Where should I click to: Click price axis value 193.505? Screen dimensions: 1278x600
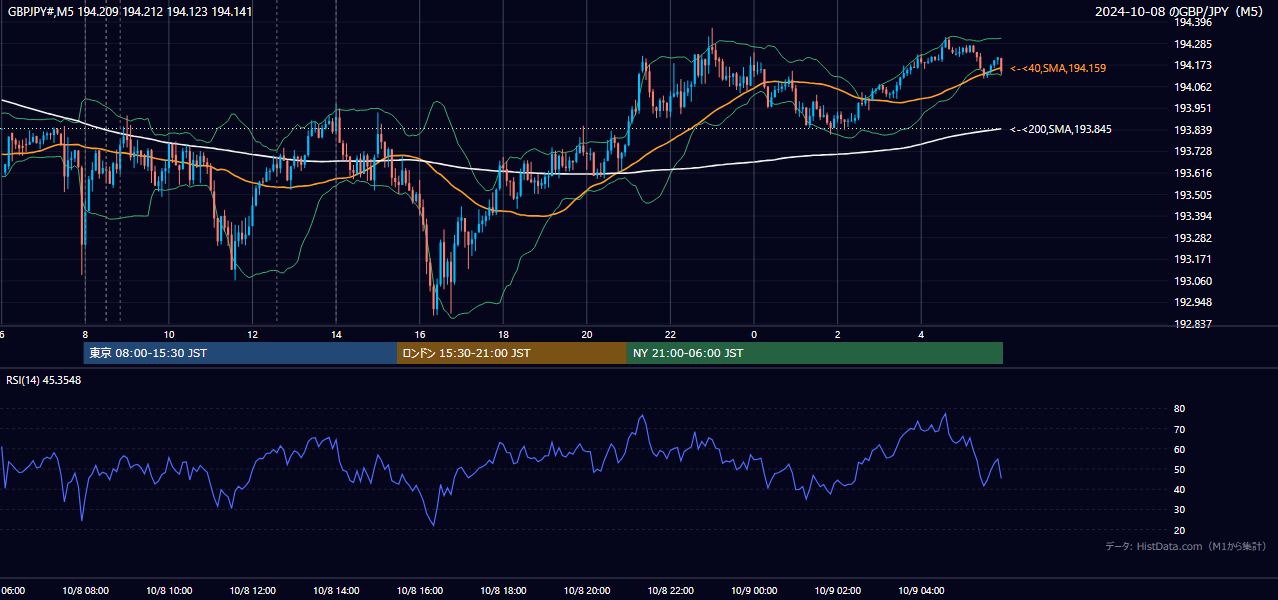(x=1192, y=195)
